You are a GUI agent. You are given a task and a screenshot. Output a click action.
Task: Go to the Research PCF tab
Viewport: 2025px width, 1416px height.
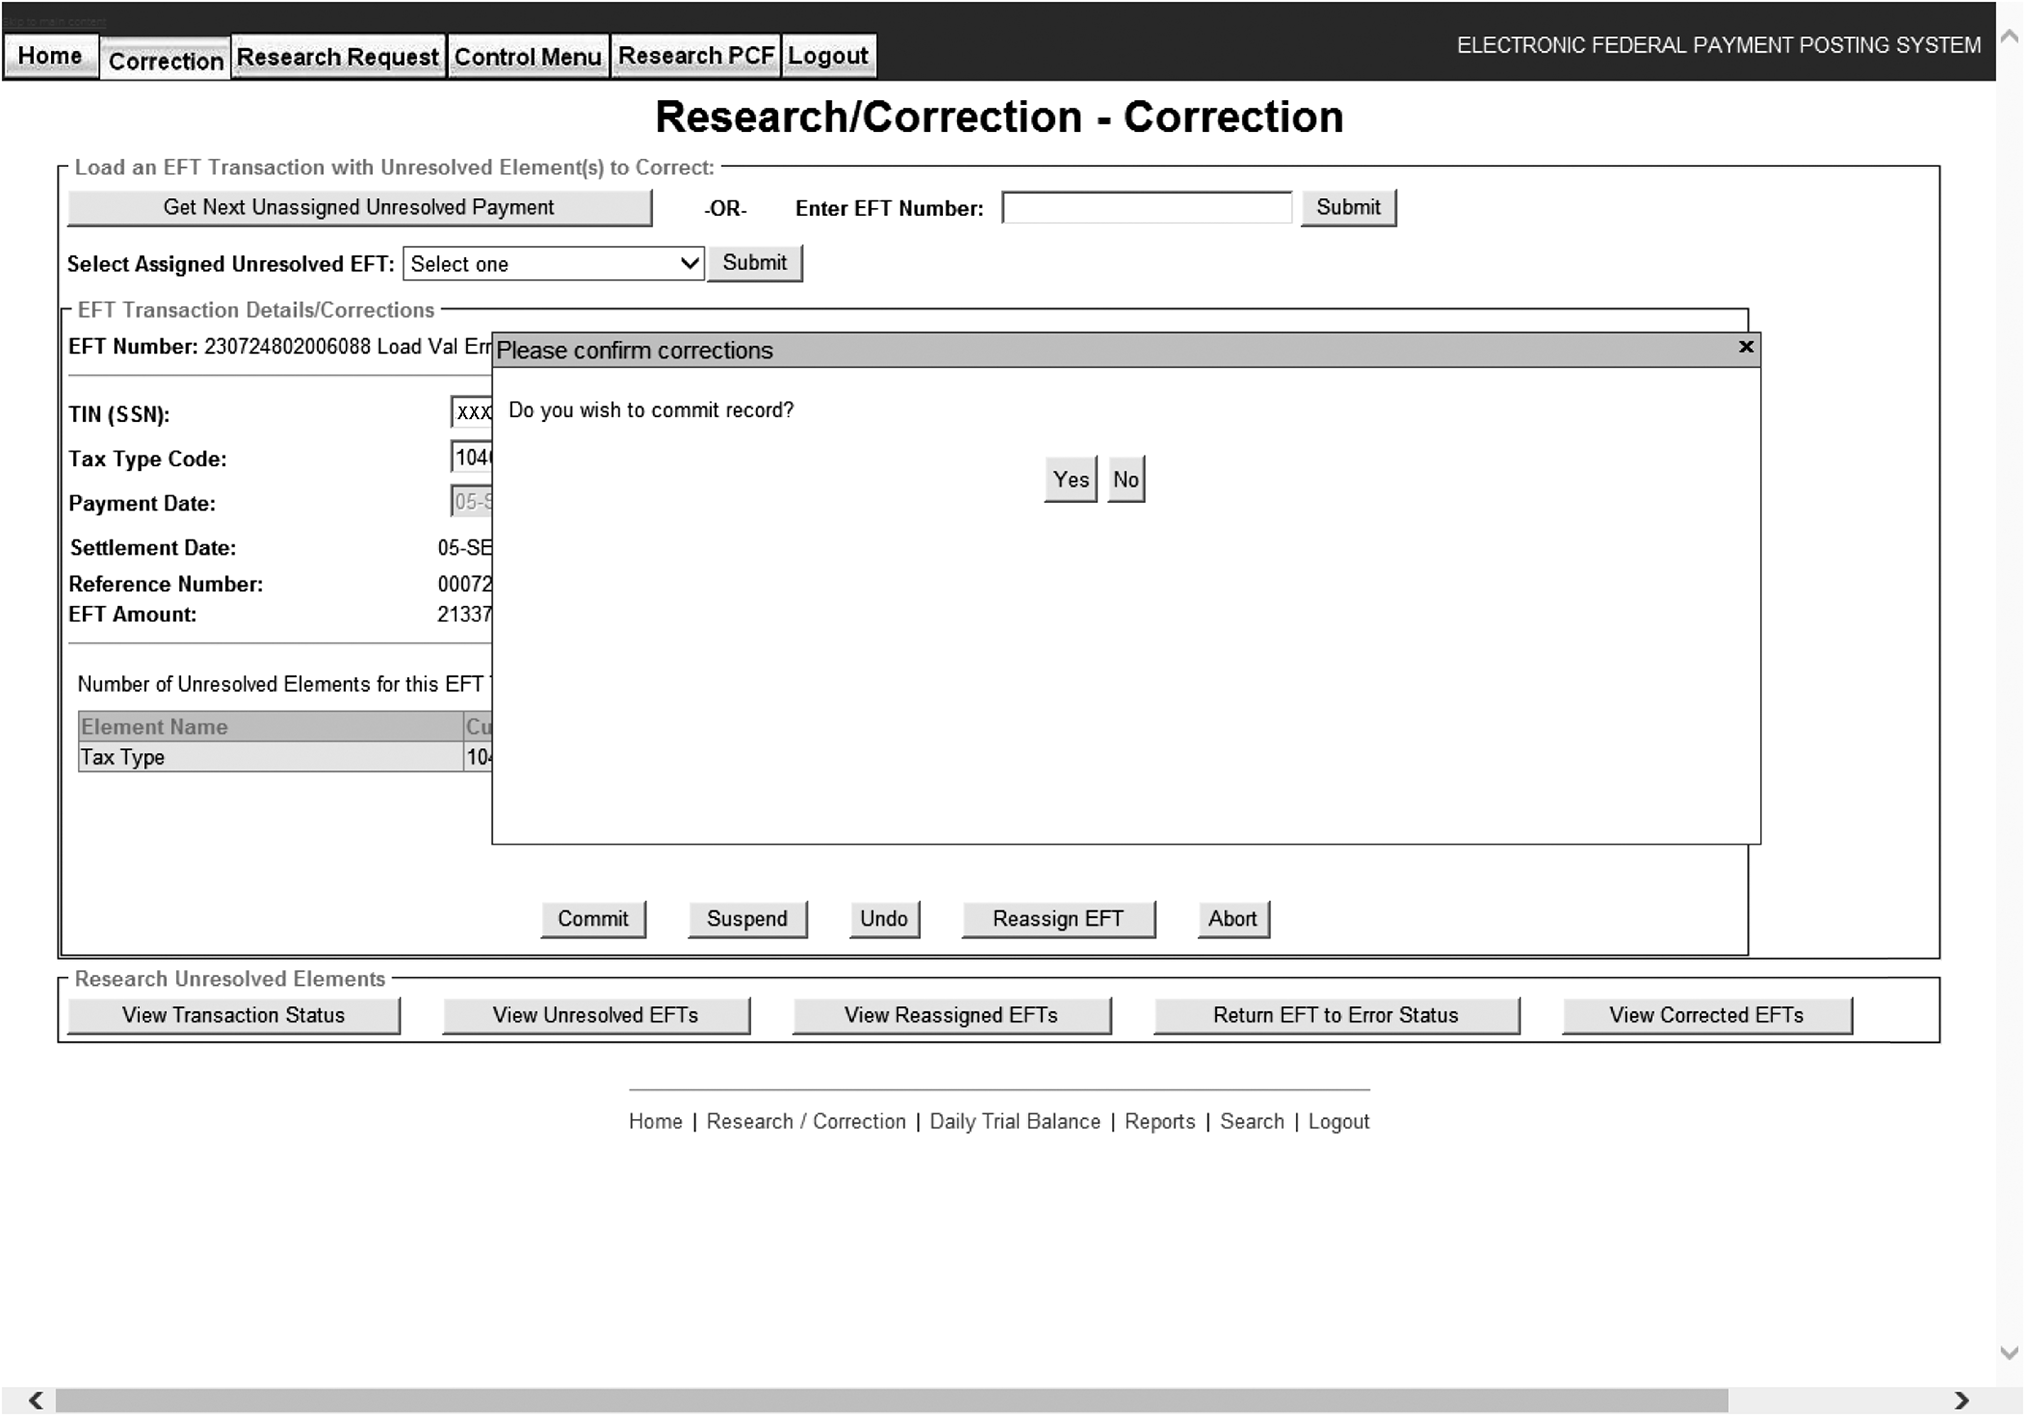pos(696,57)
